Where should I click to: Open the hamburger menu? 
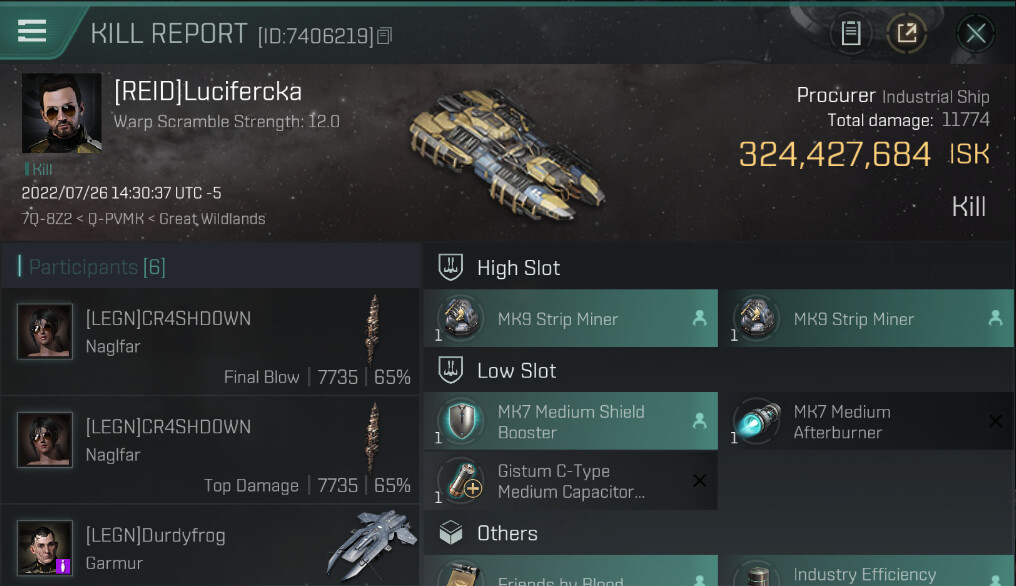32,30
